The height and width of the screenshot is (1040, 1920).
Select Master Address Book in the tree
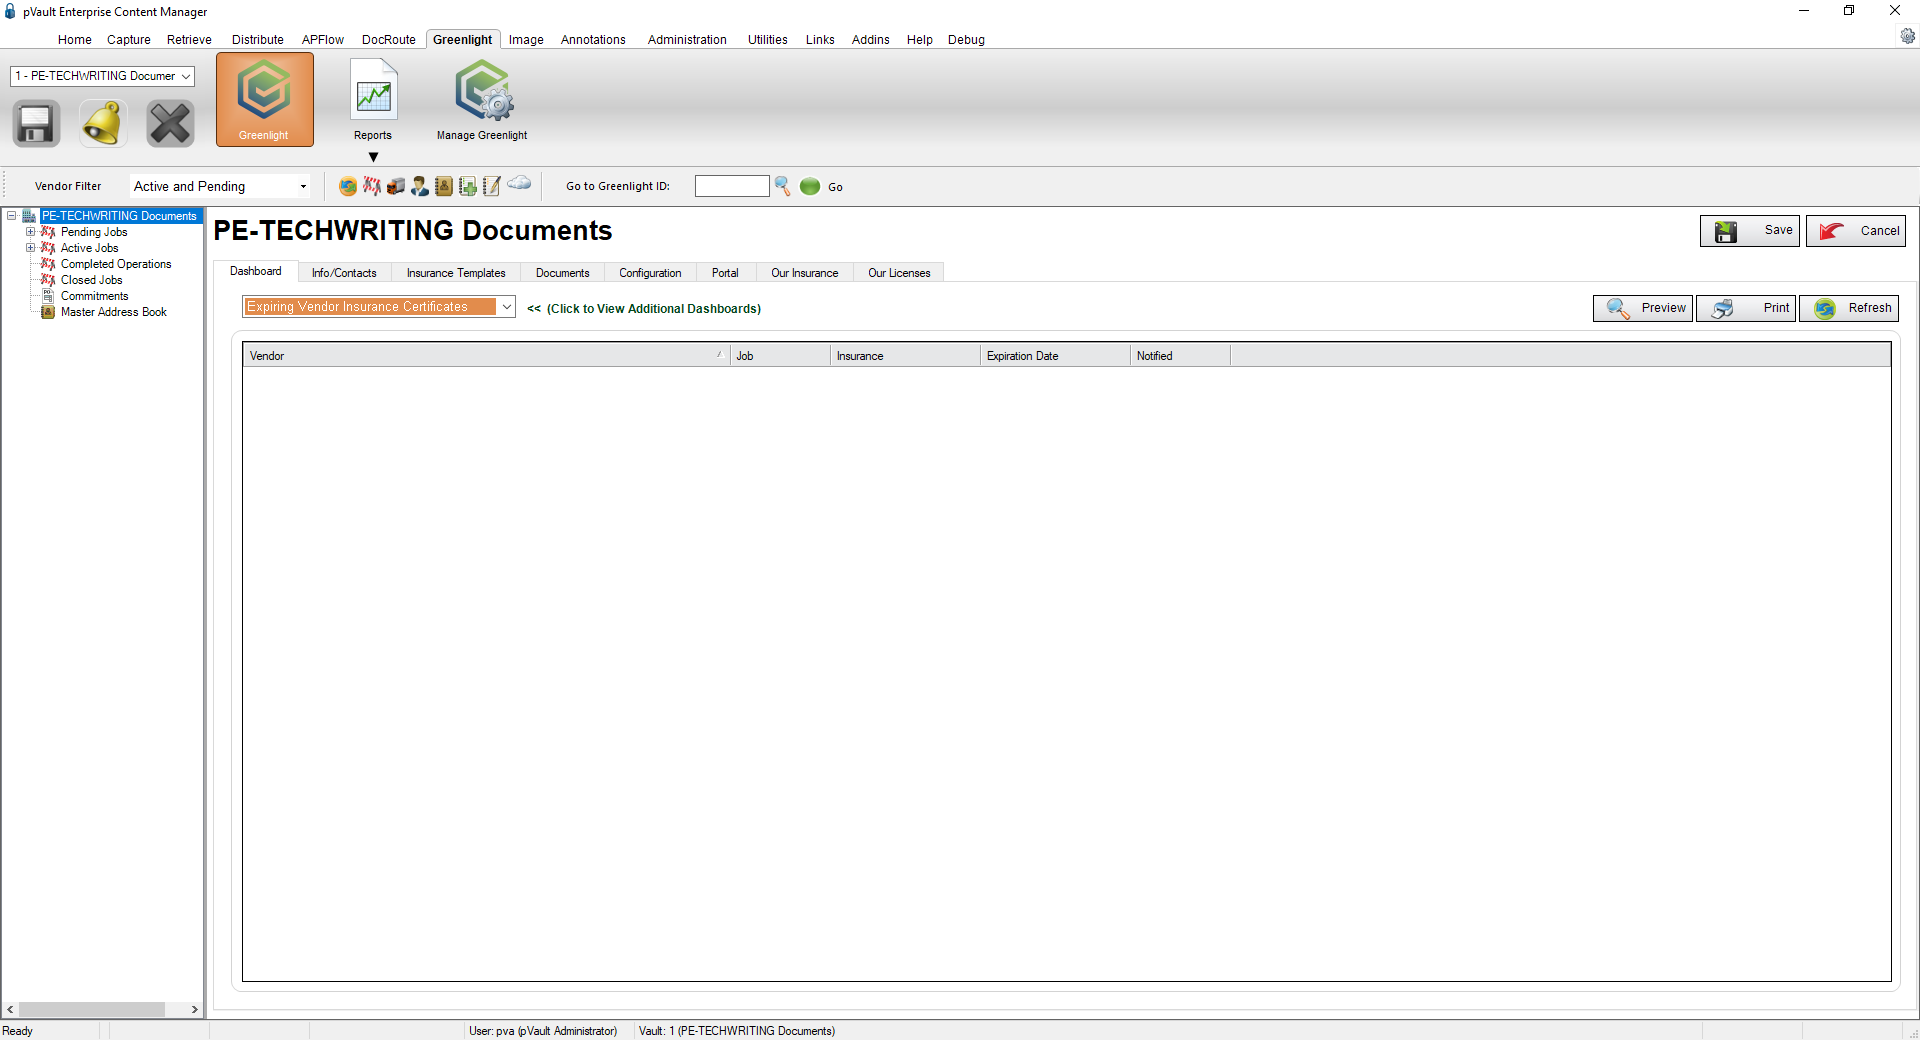[114, 312]
